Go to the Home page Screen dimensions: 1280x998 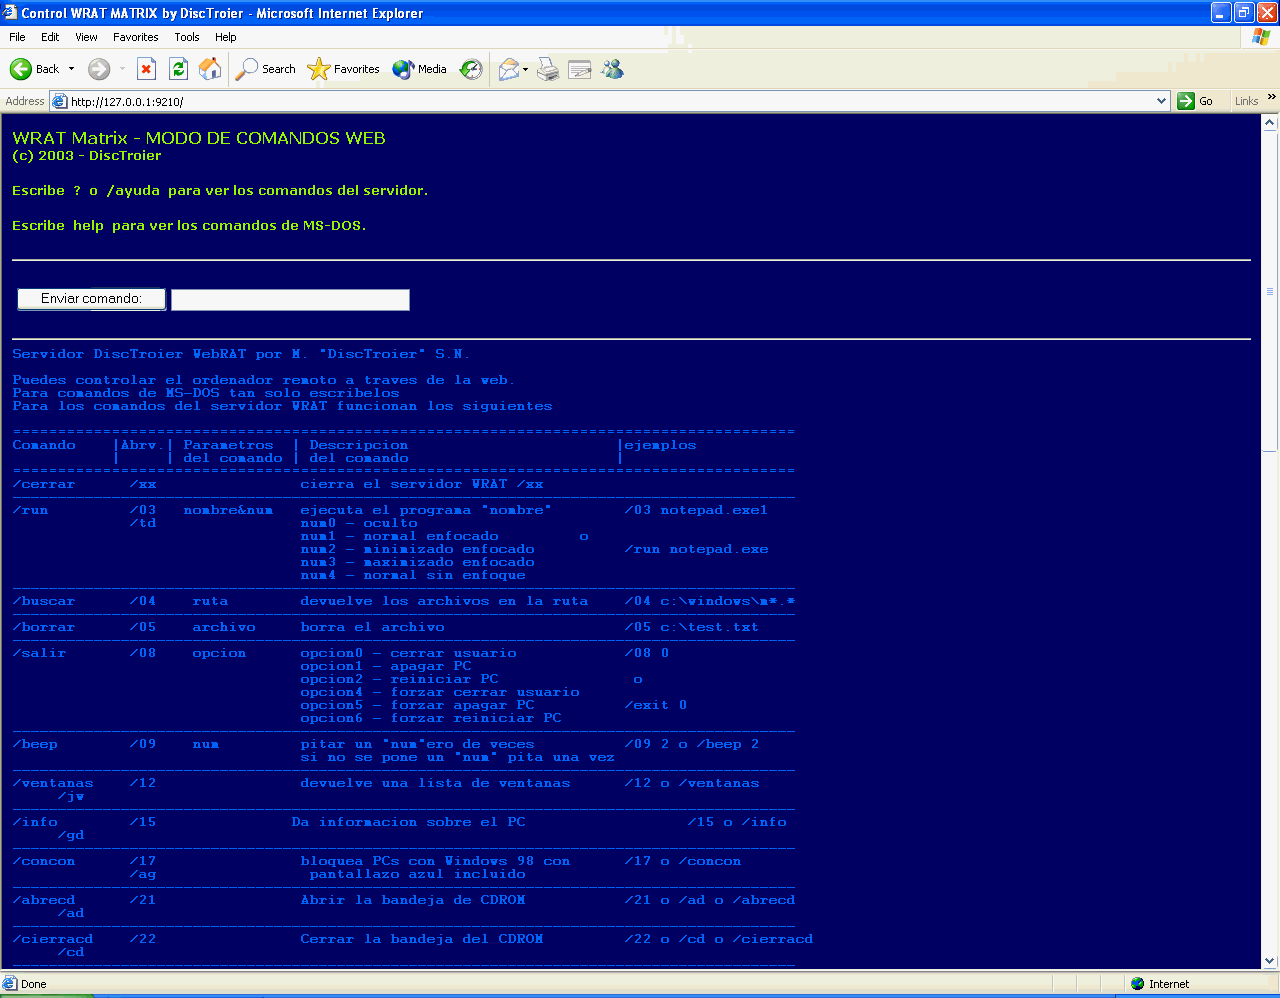click(x=210, y=69)
